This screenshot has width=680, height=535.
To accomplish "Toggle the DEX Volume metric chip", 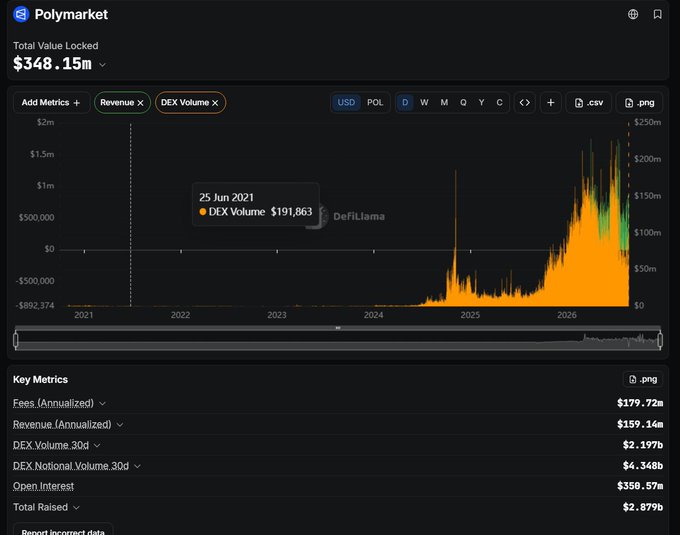I will pyautogui.click(x=190, y=103).
